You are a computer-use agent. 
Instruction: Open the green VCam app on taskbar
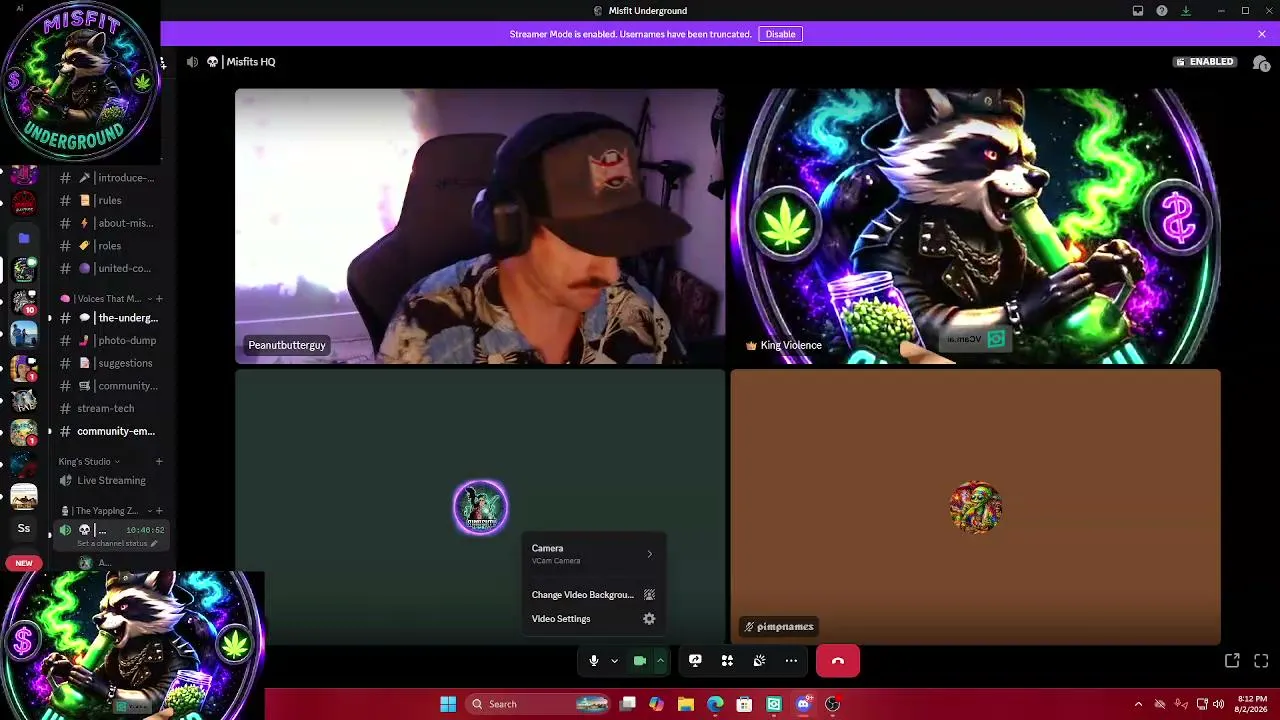click(774, 704)
